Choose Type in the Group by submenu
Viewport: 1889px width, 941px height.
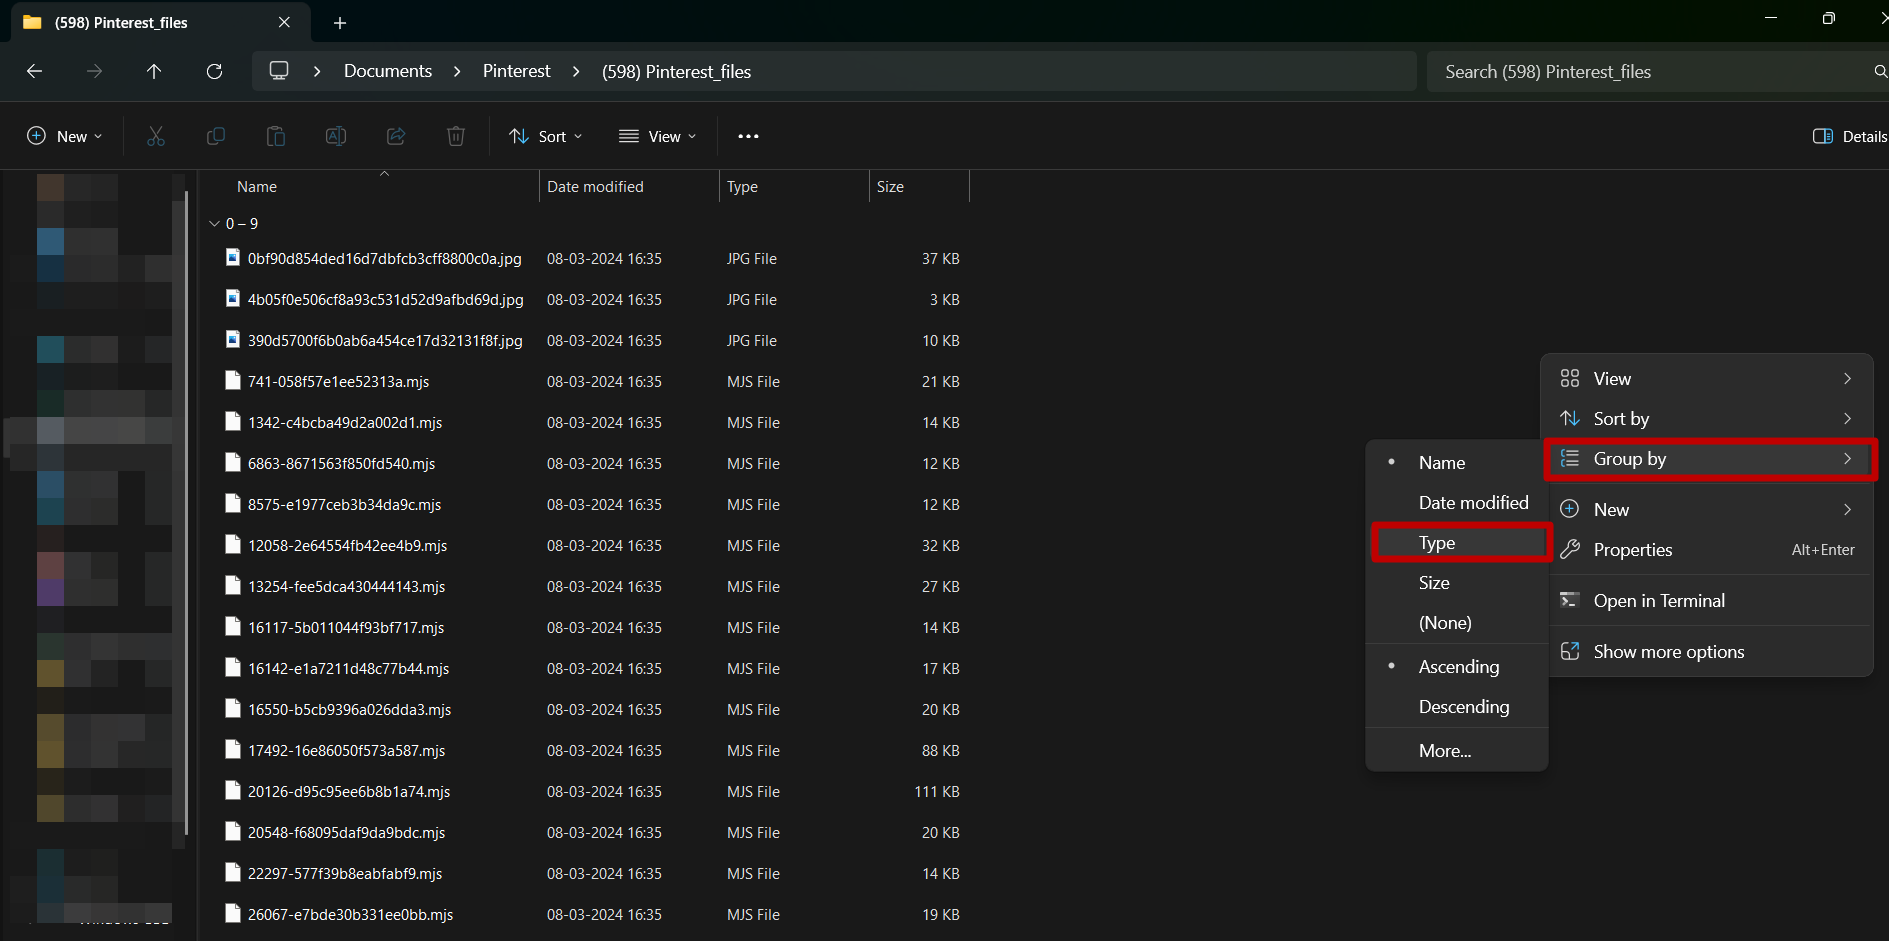[1437, 543]
